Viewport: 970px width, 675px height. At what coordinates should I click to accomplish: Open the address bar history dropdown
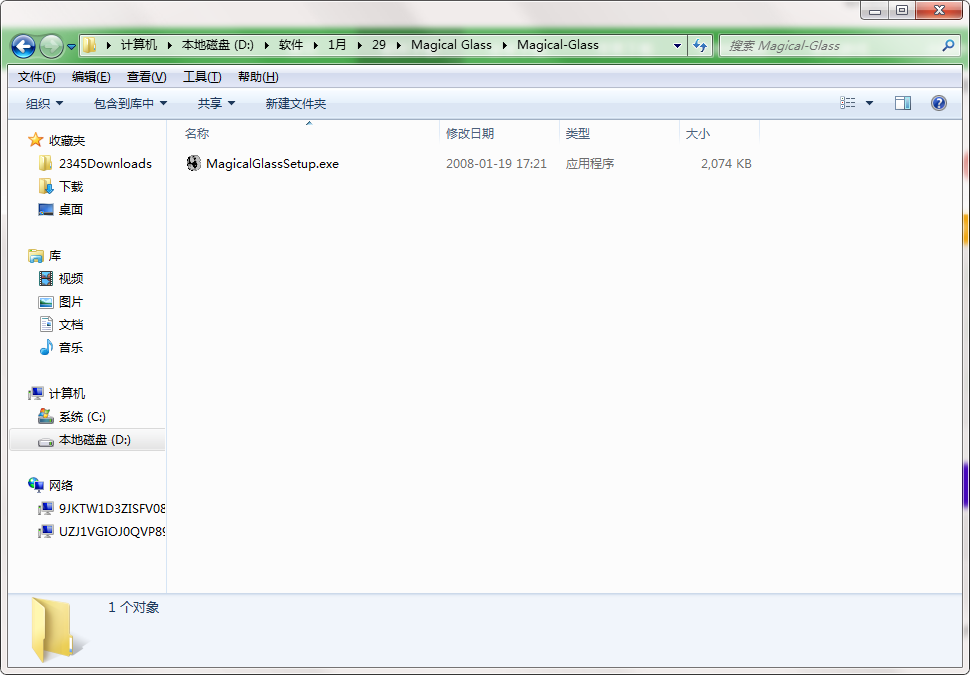click(677, 46)
